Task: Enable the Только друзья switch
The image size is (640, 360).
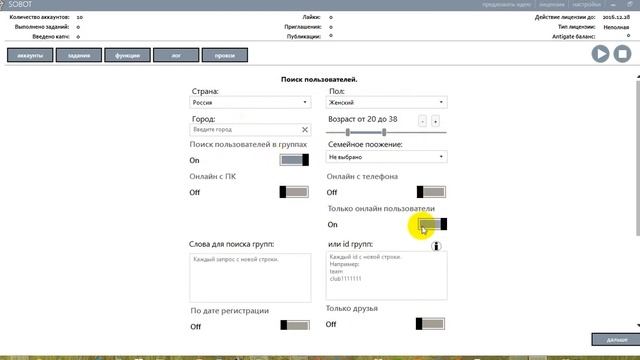Action: click(x=430, y=324)
